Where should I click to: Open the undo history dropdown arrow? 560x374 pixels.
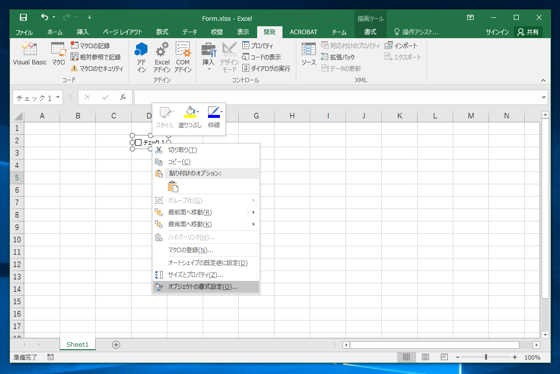pyautogui.click(x=54, y=17)
